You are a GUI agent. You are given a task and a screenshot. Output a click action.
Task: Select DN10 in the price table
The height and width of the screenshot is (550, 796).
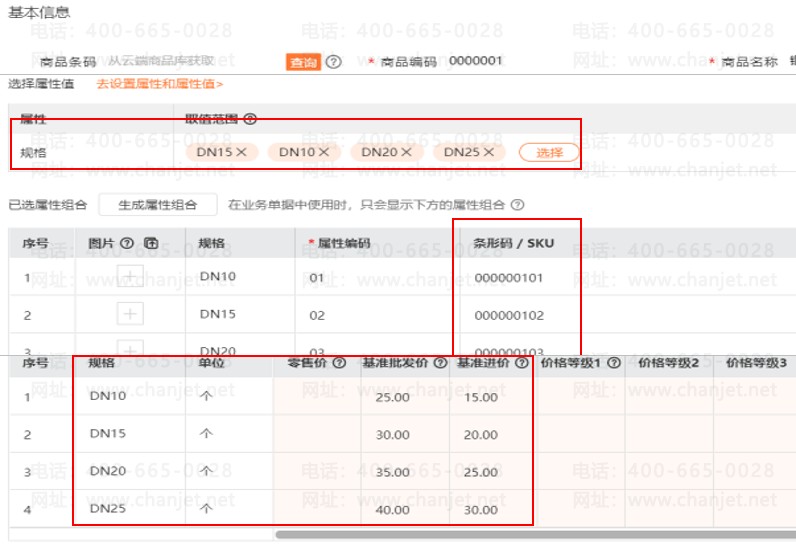point(108,396)
